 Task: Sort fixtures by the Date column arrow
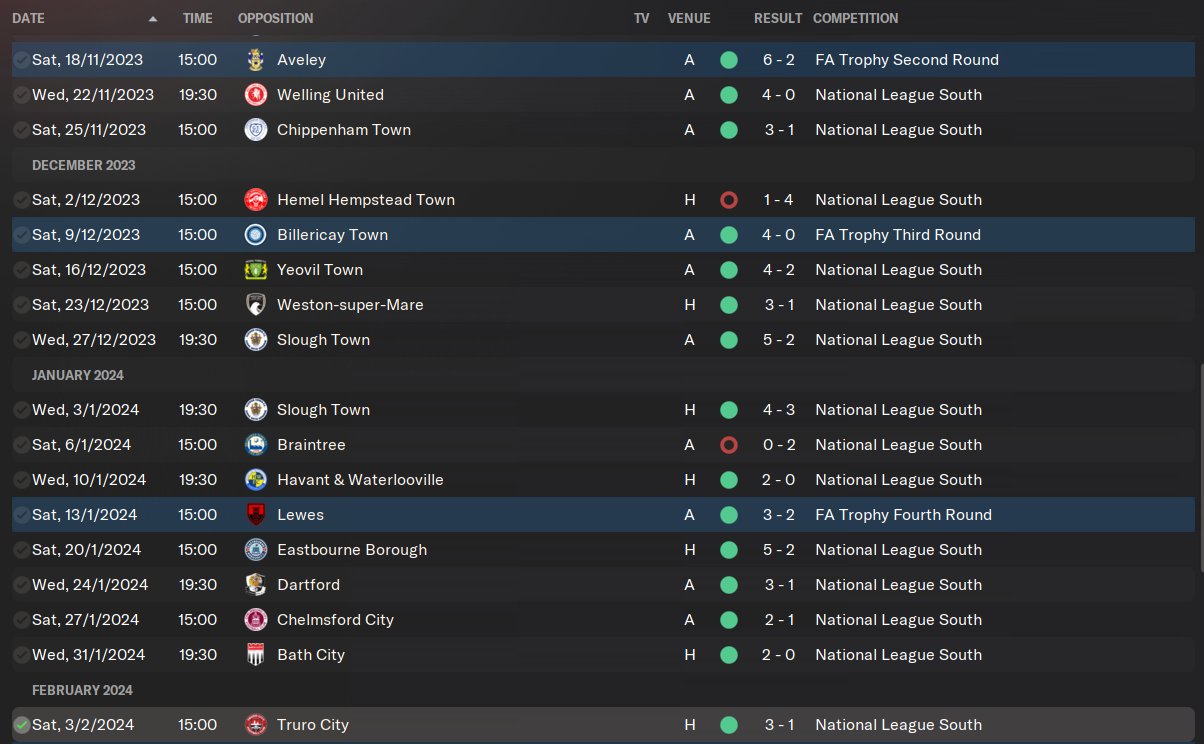[153, 19]
